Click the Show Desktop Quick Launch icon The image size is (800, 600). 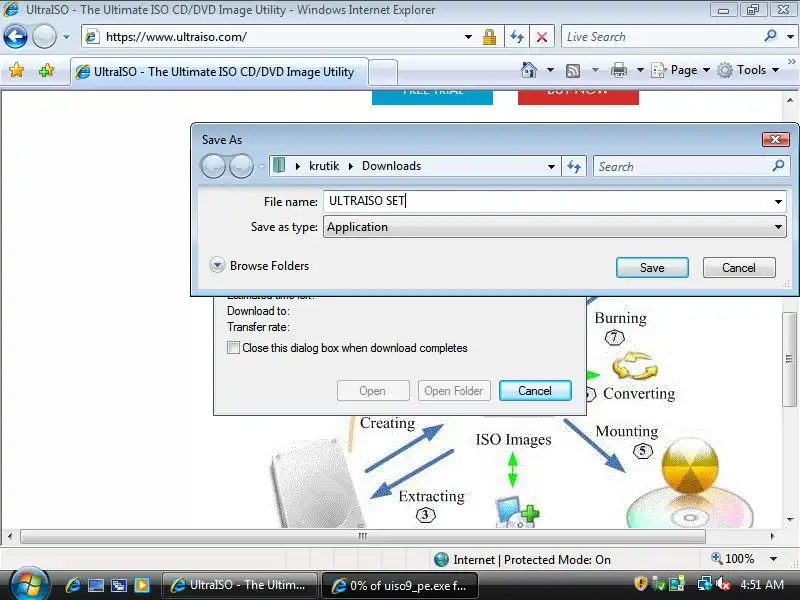tap(95, 585)
